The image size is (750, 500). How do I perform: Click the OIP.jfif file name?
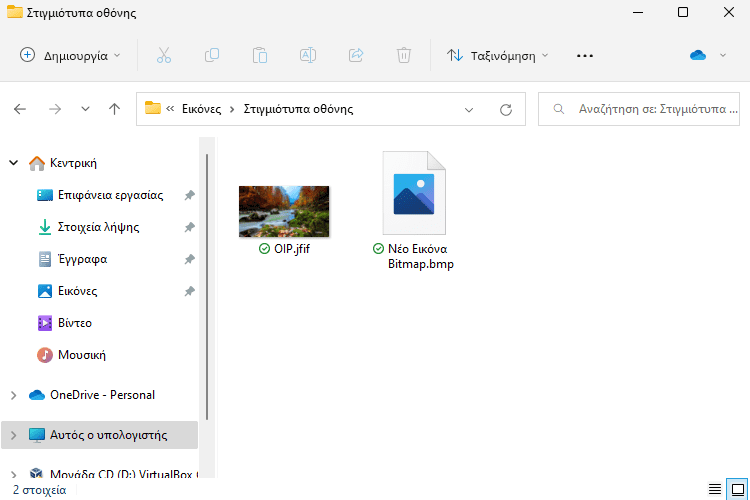(292, 249)
